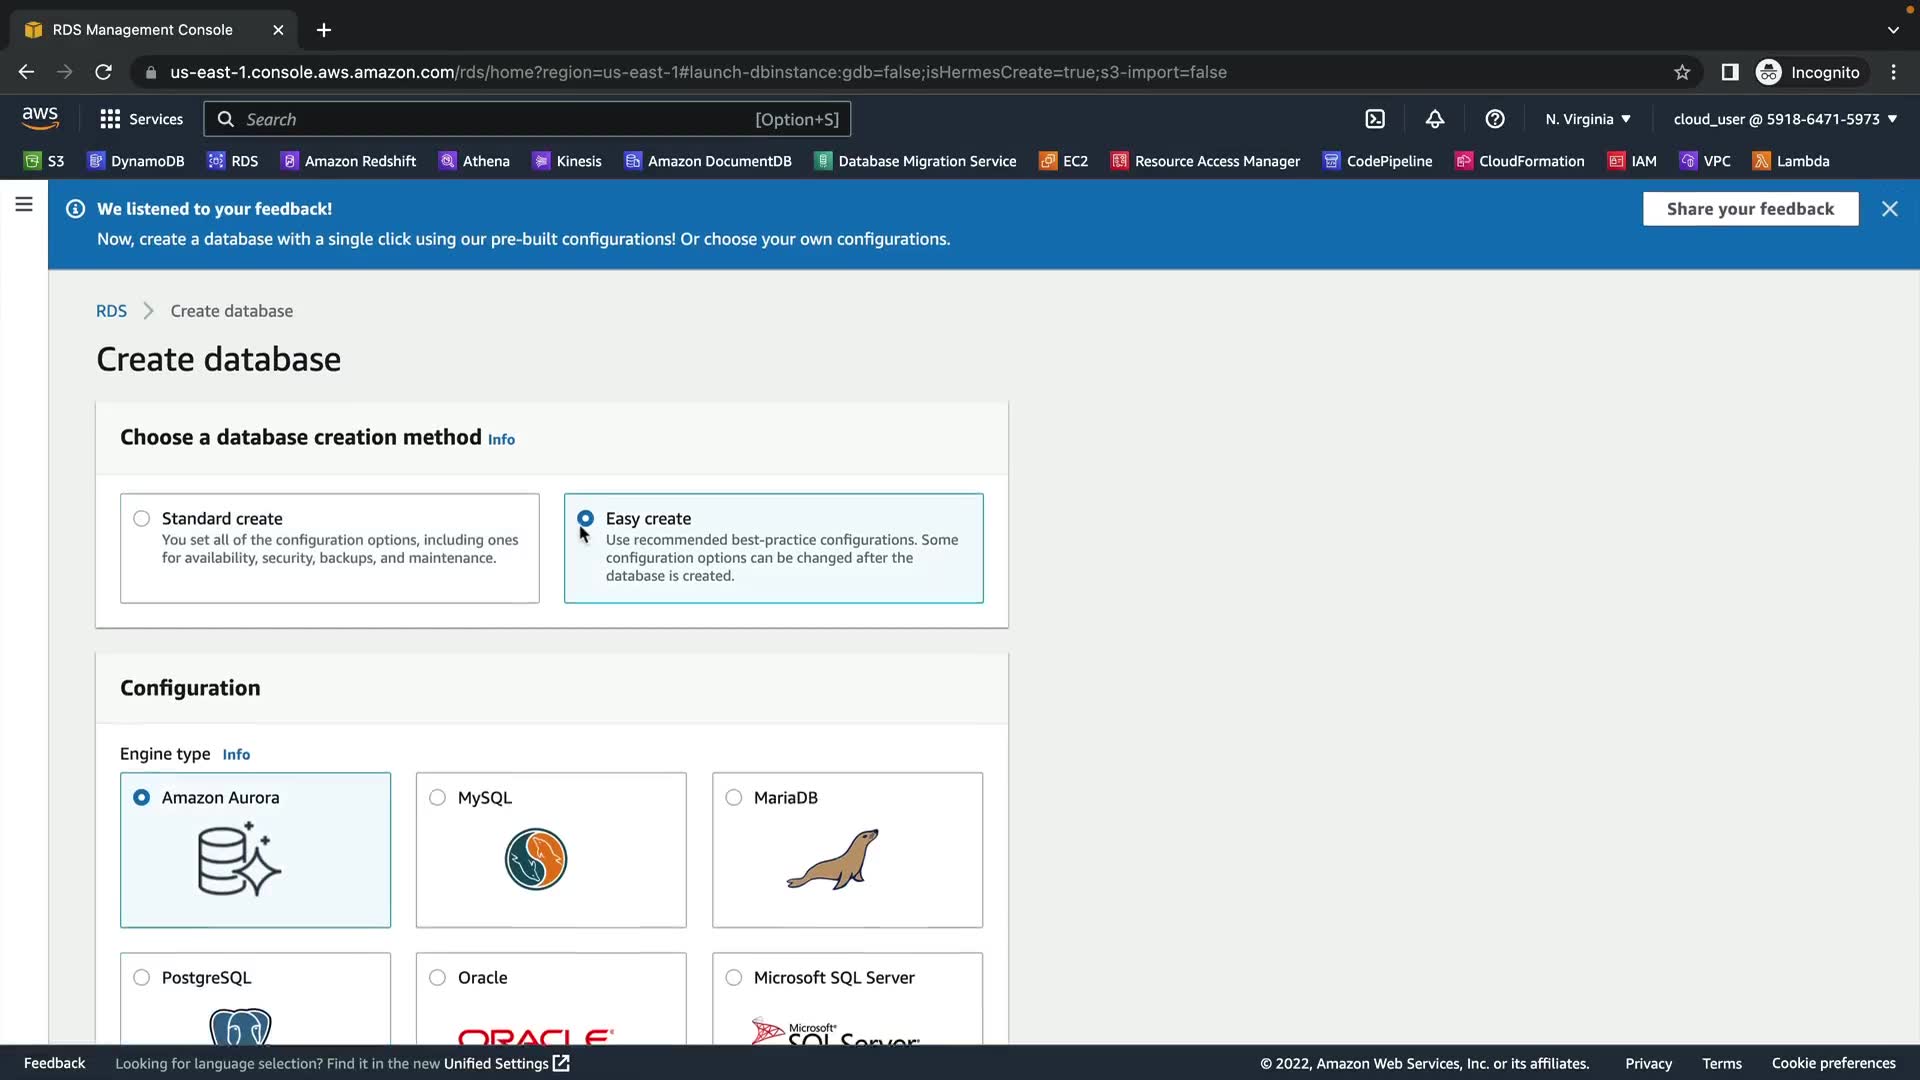
Task: Click the AWS support help icon
Action: coord(1495,119)
